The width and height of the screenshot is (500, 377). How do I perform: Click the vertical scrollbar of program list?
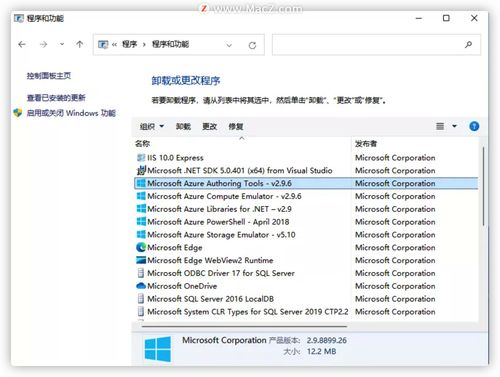[483, 187]
